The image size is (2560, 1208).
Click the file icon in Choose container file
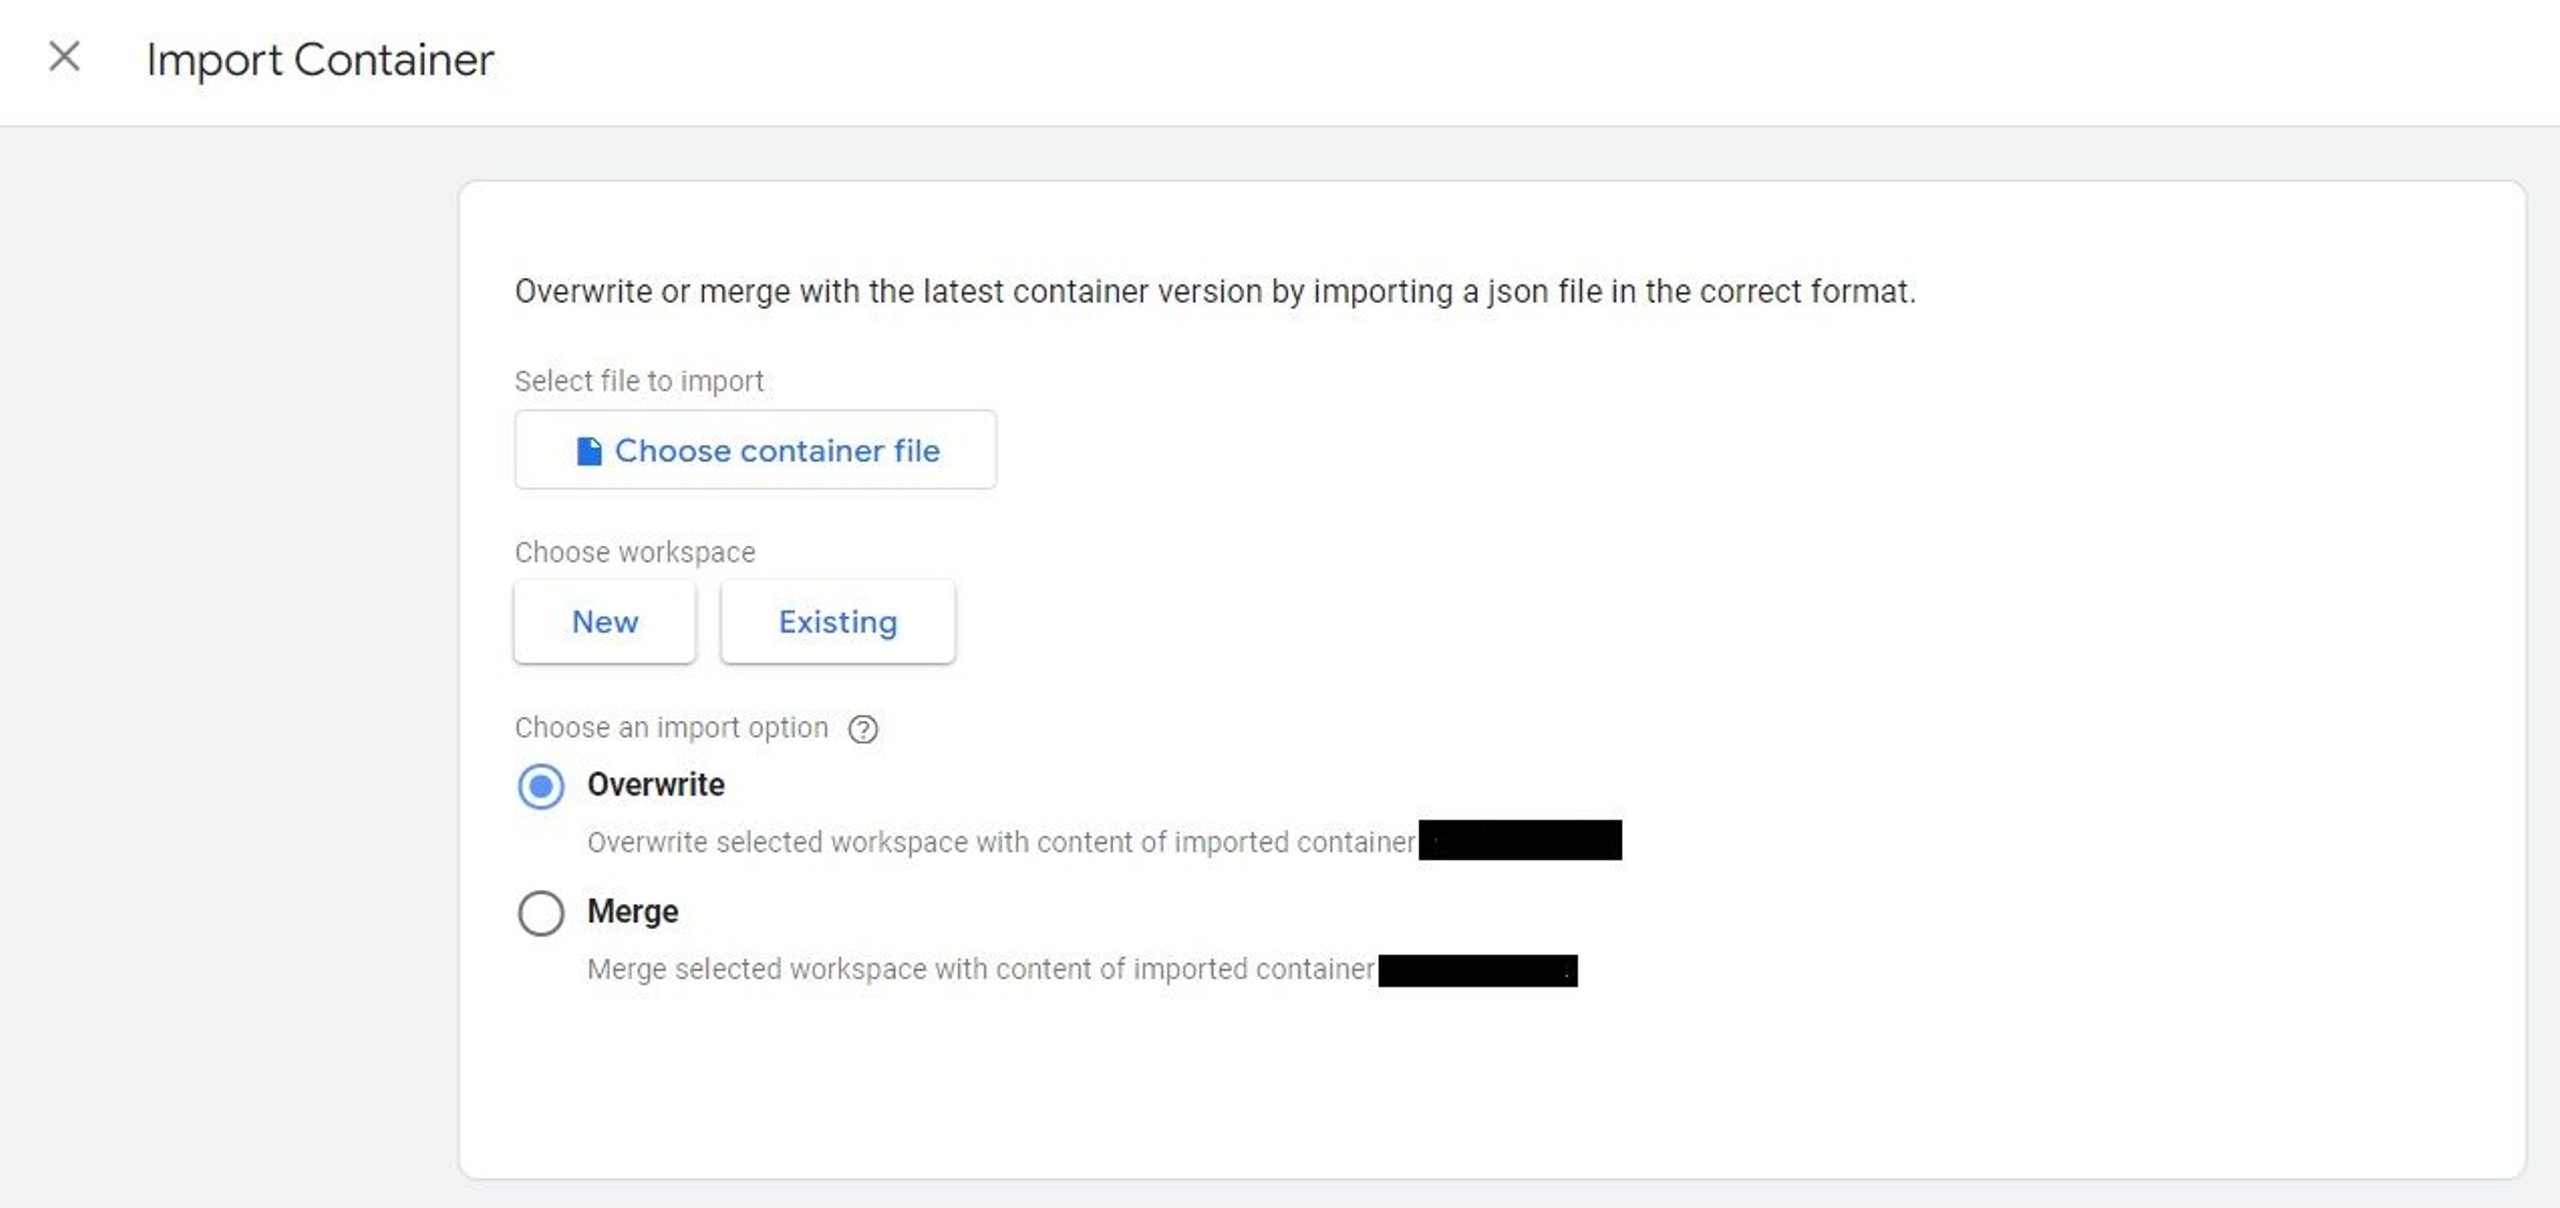[x=589, y=451]
